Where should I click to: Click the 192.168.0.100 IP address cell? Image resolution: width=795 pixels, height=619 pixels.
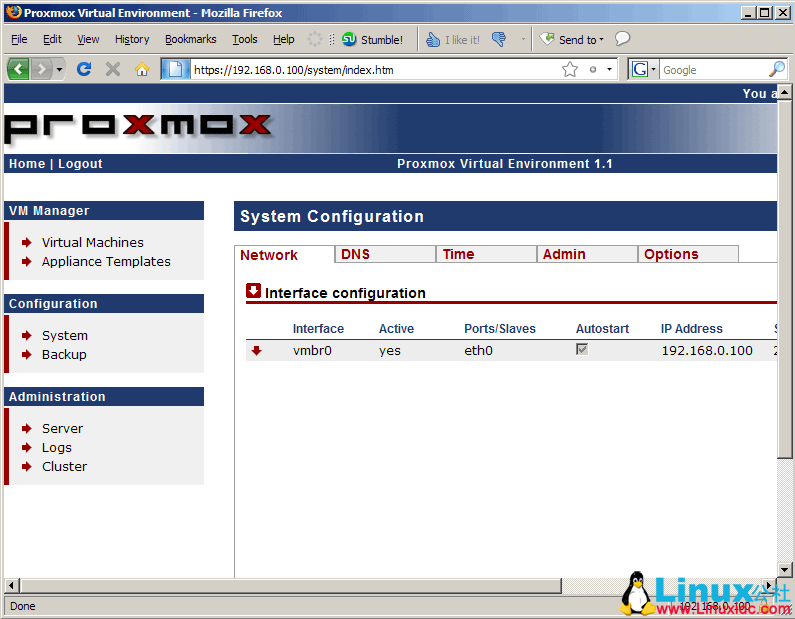[x=707, y=350]
